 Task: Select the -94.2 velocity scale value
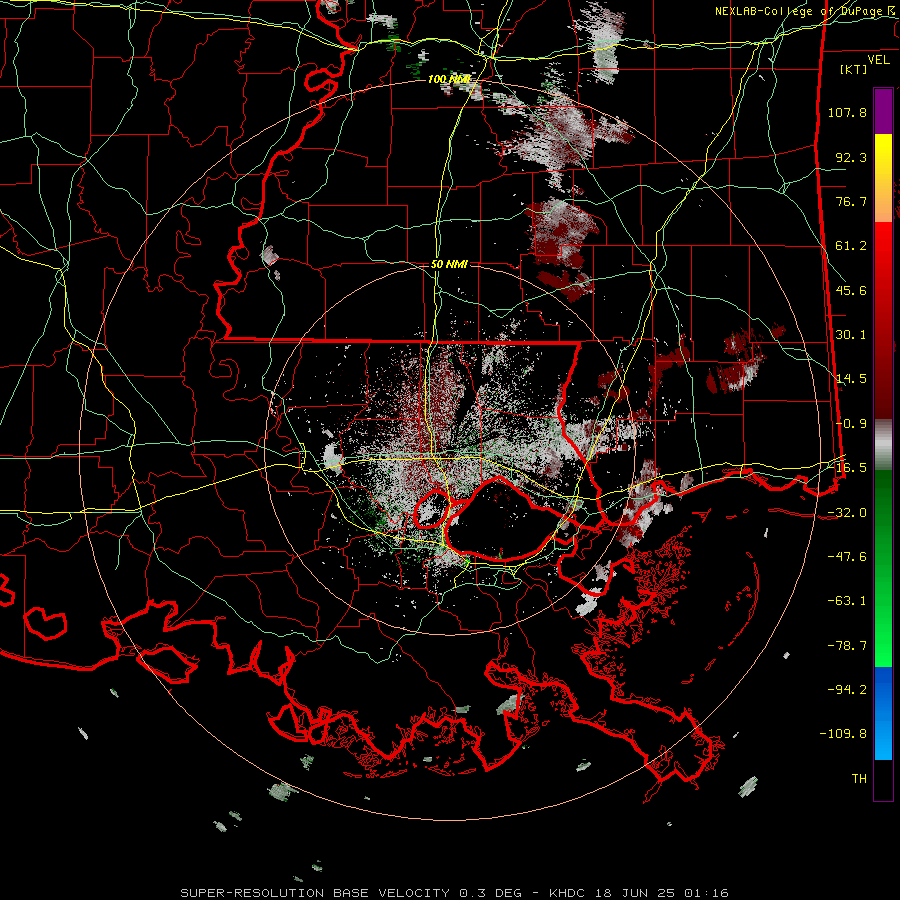click(x=847, y=690)
